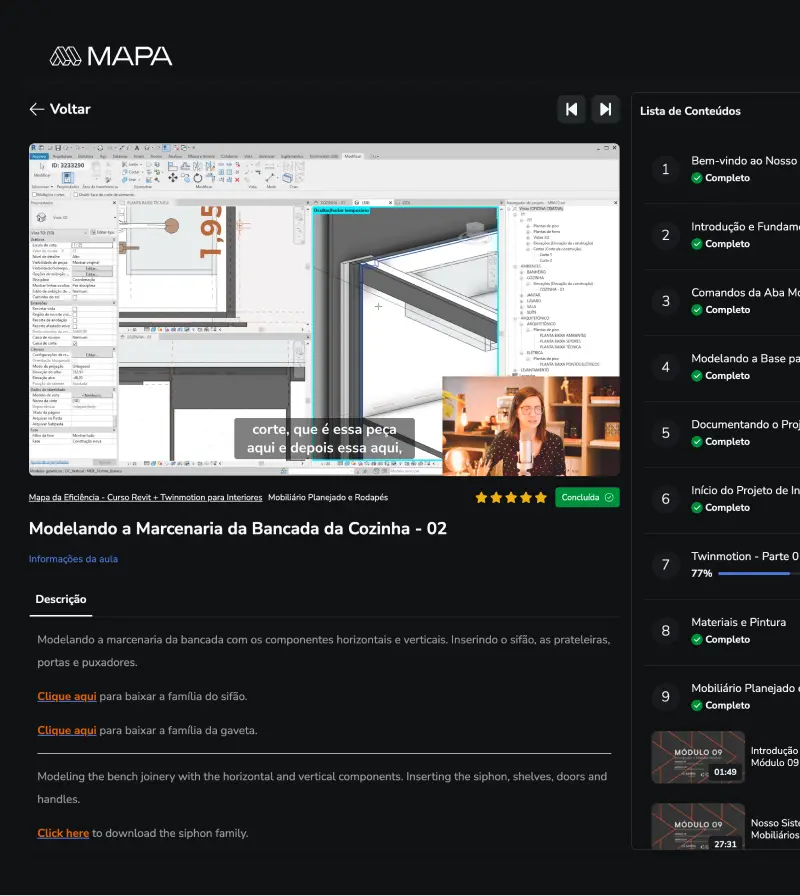The width and height of the screenshot is (800, 896).
Task: Click the MAPA logo
Action: (111, 56)
